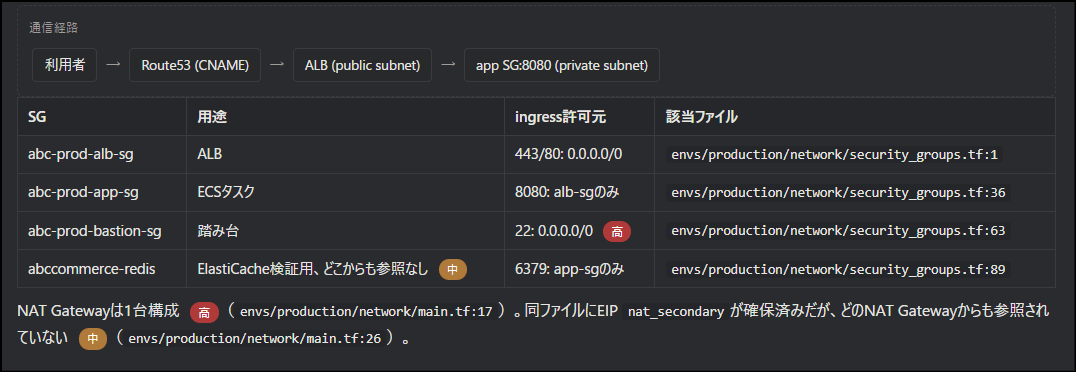Open the security_groups.tf:63 file reference
This screenshot has width=1076, height=372.
837,231
